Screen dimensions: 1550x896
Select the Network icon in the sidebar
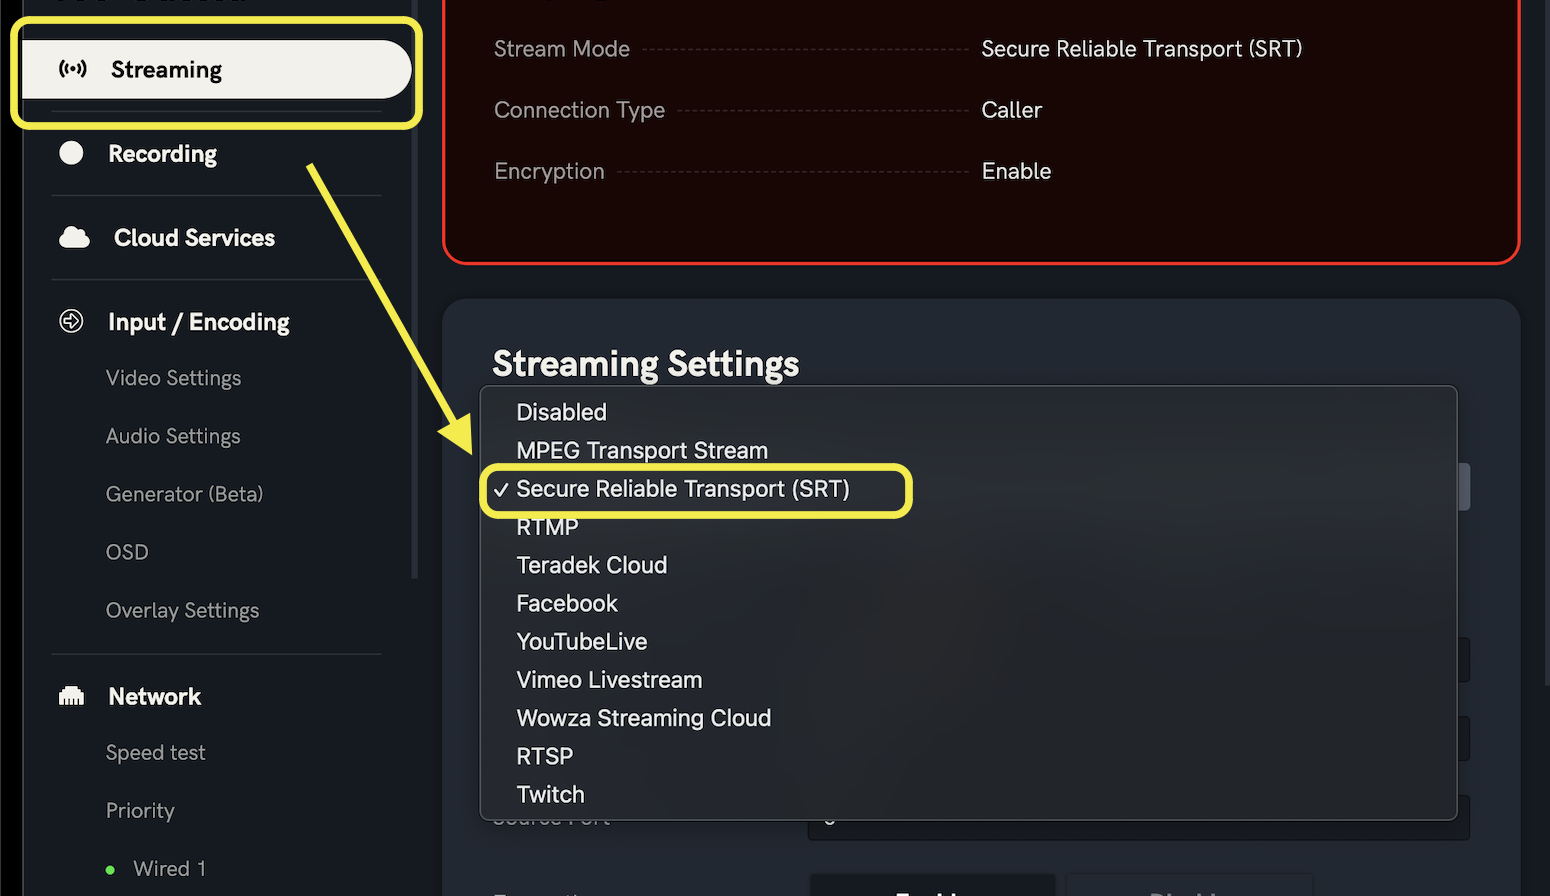[x=71, y=696]
